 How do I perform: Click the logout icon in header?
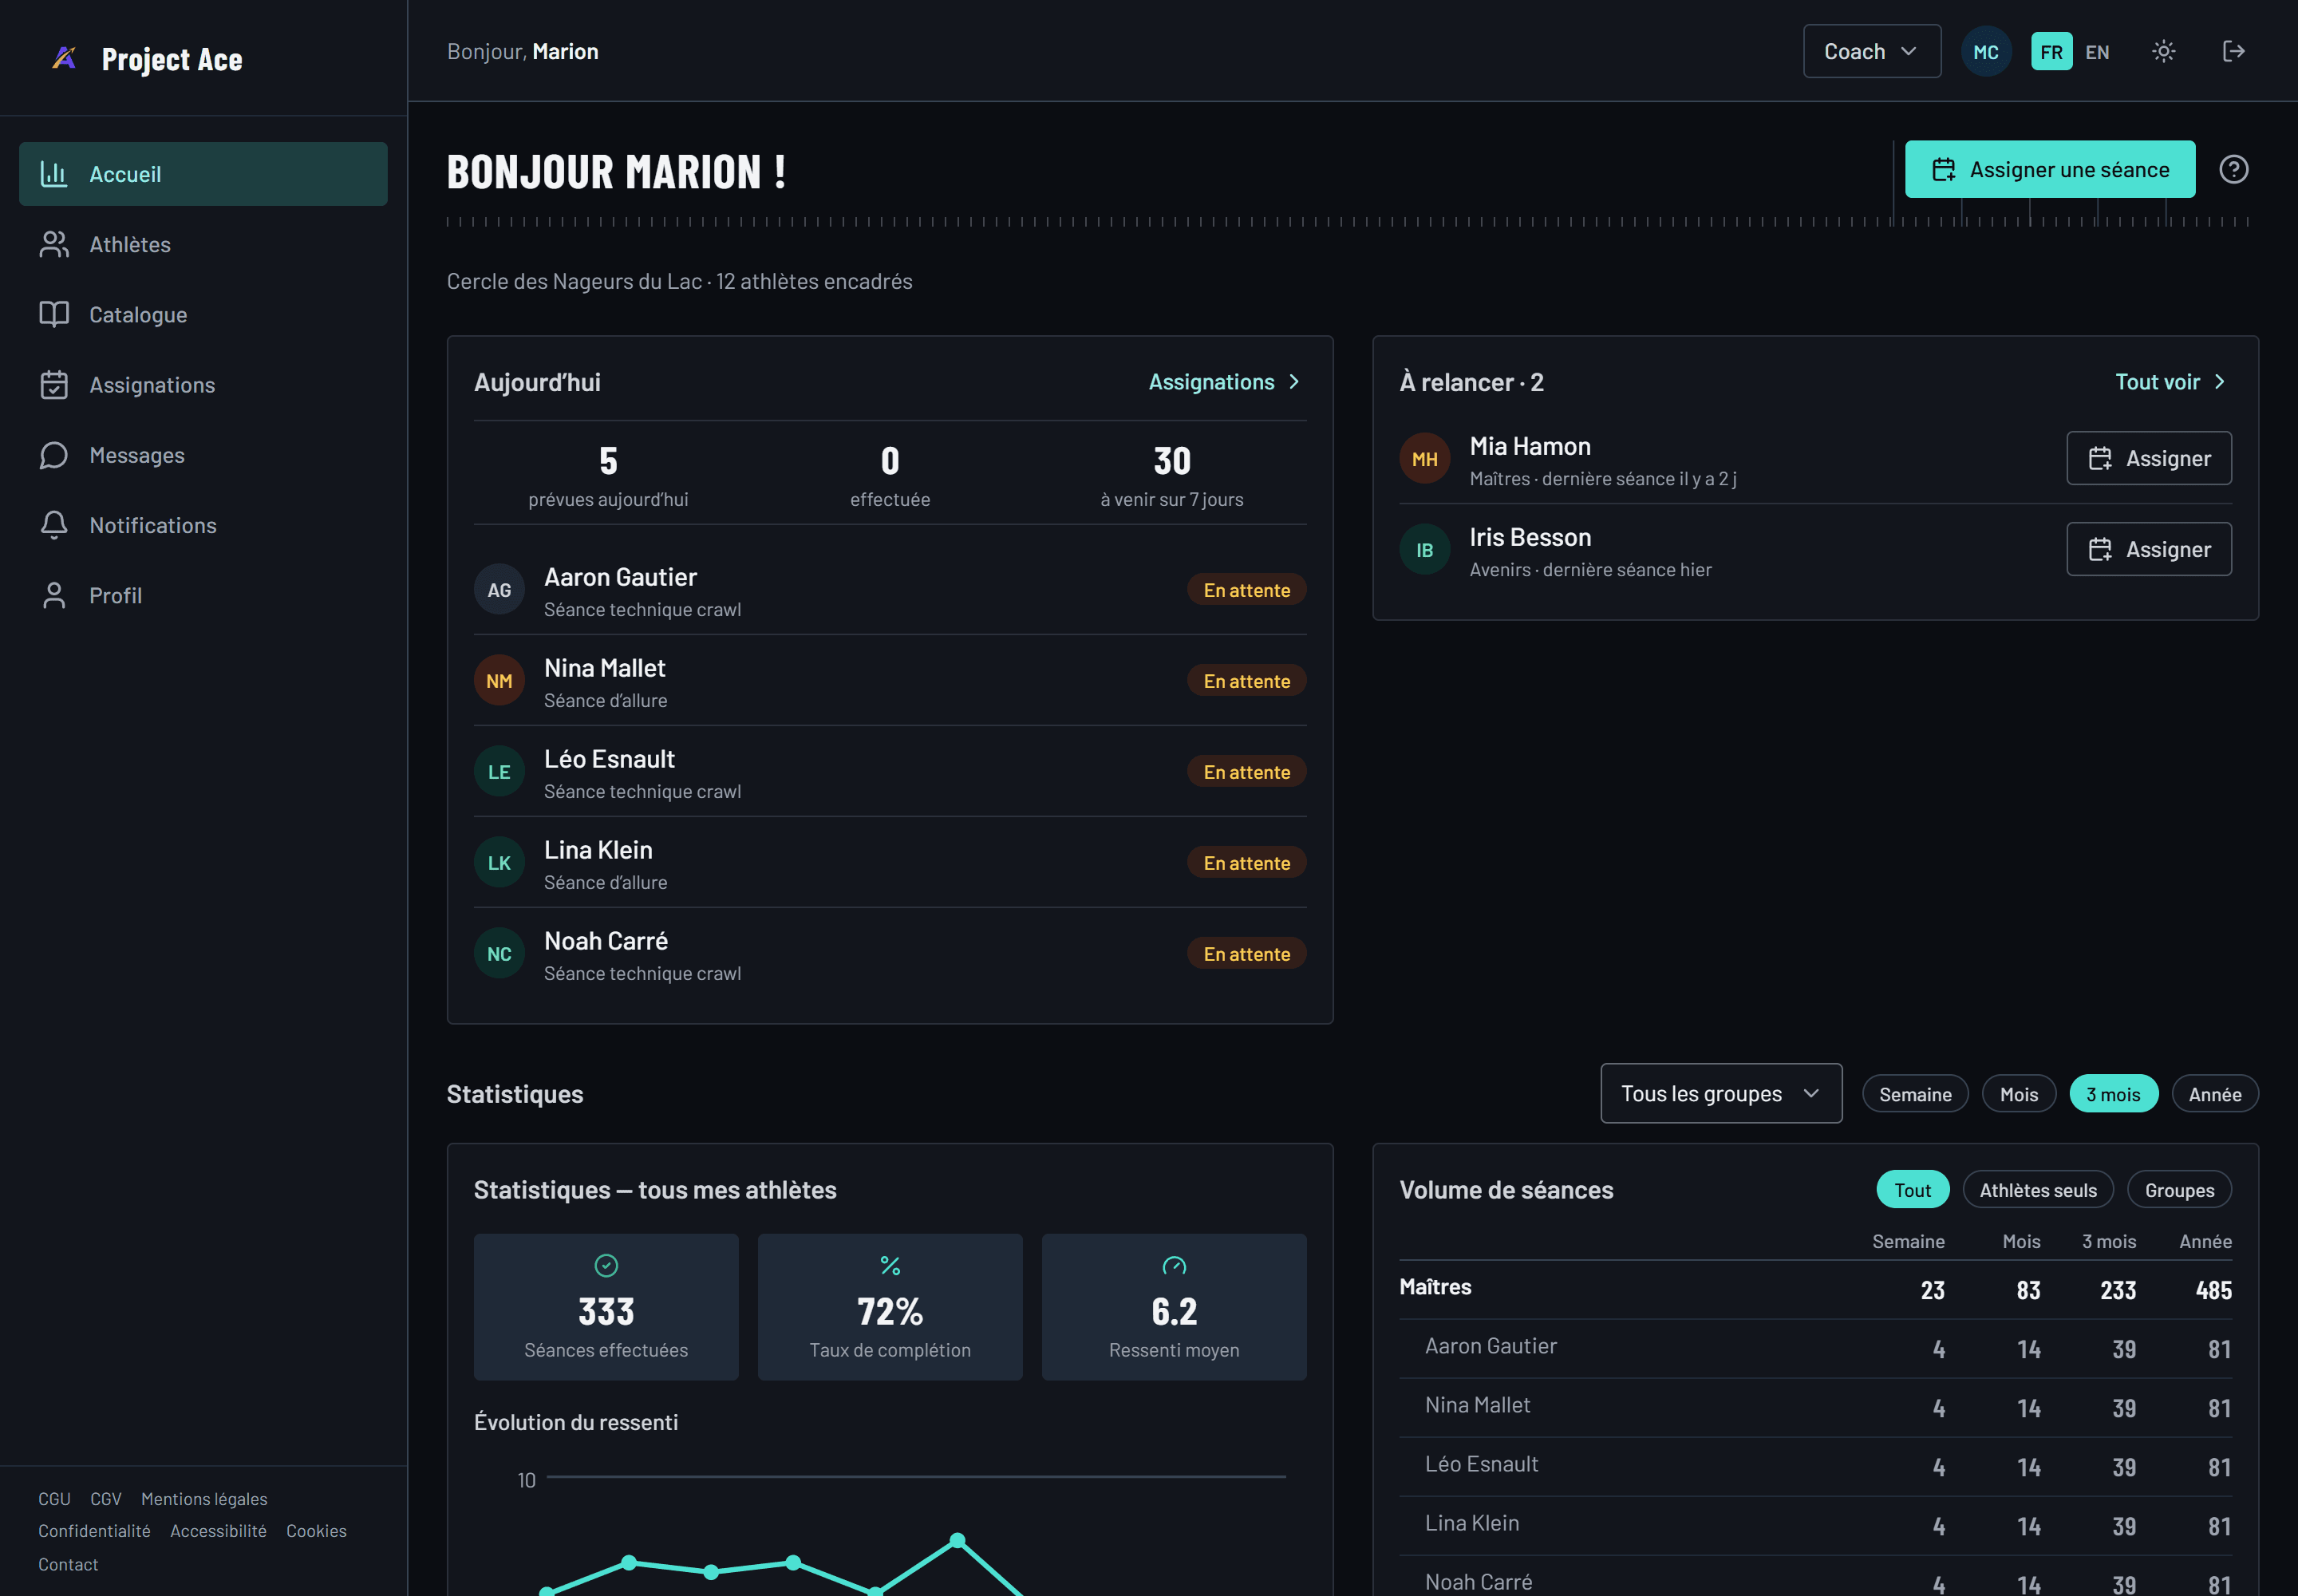[x=2233, y=51]
